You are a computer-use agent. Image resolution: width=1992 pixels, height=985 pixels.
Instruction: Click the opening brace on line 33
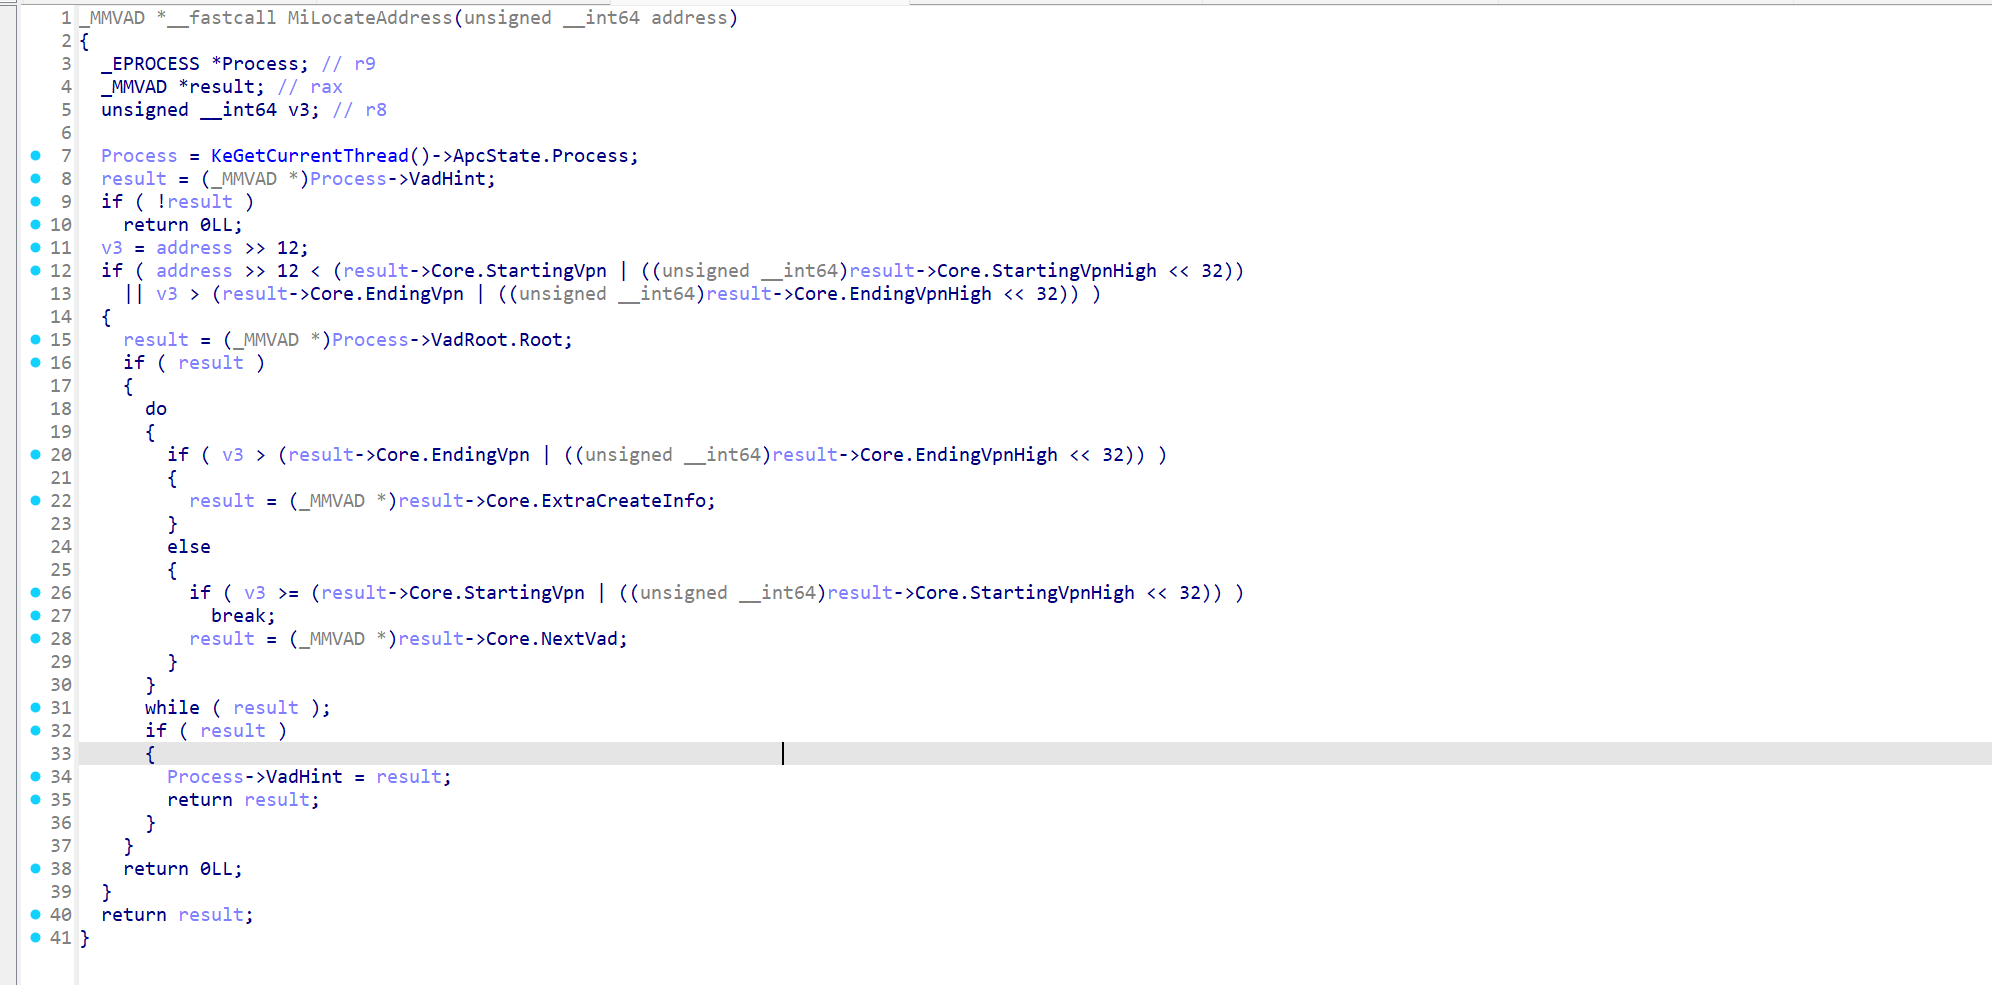[150, 754]
